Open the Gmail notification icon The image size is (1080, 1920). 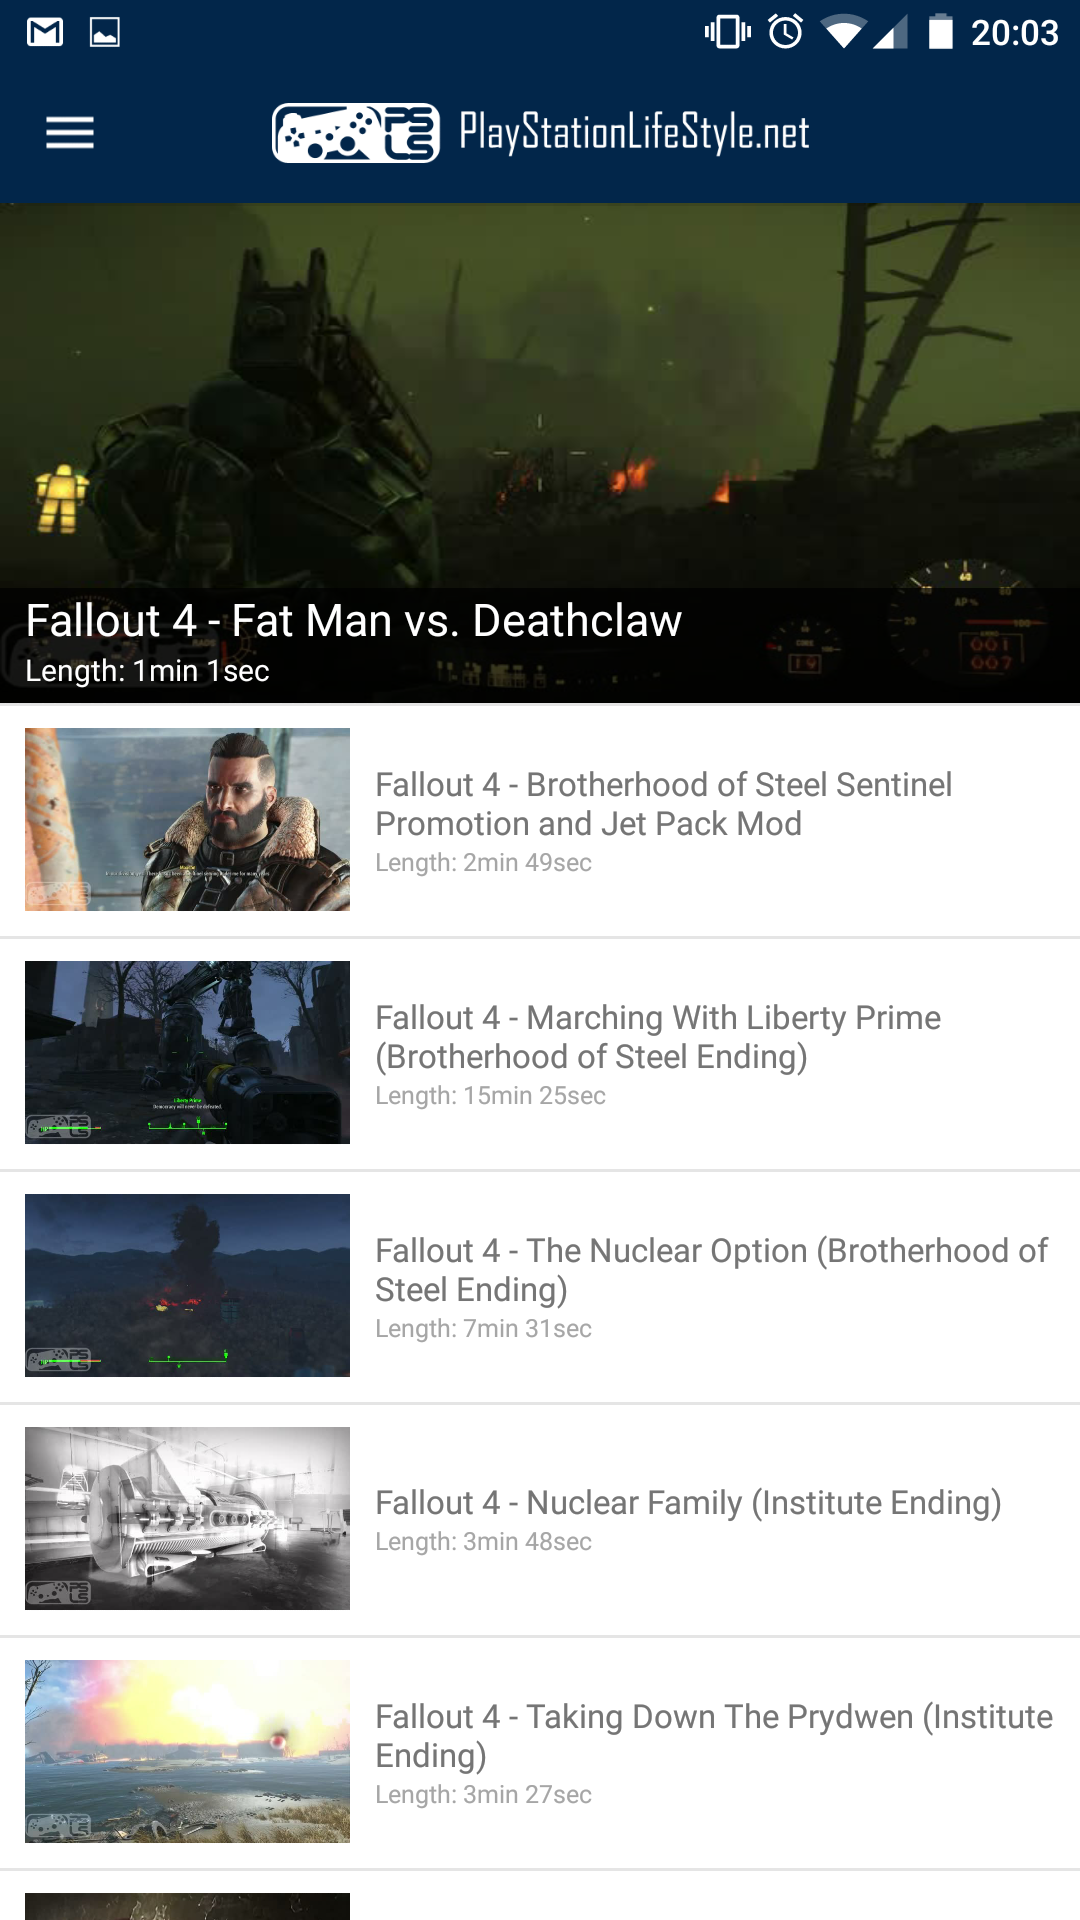coord(45,33)
